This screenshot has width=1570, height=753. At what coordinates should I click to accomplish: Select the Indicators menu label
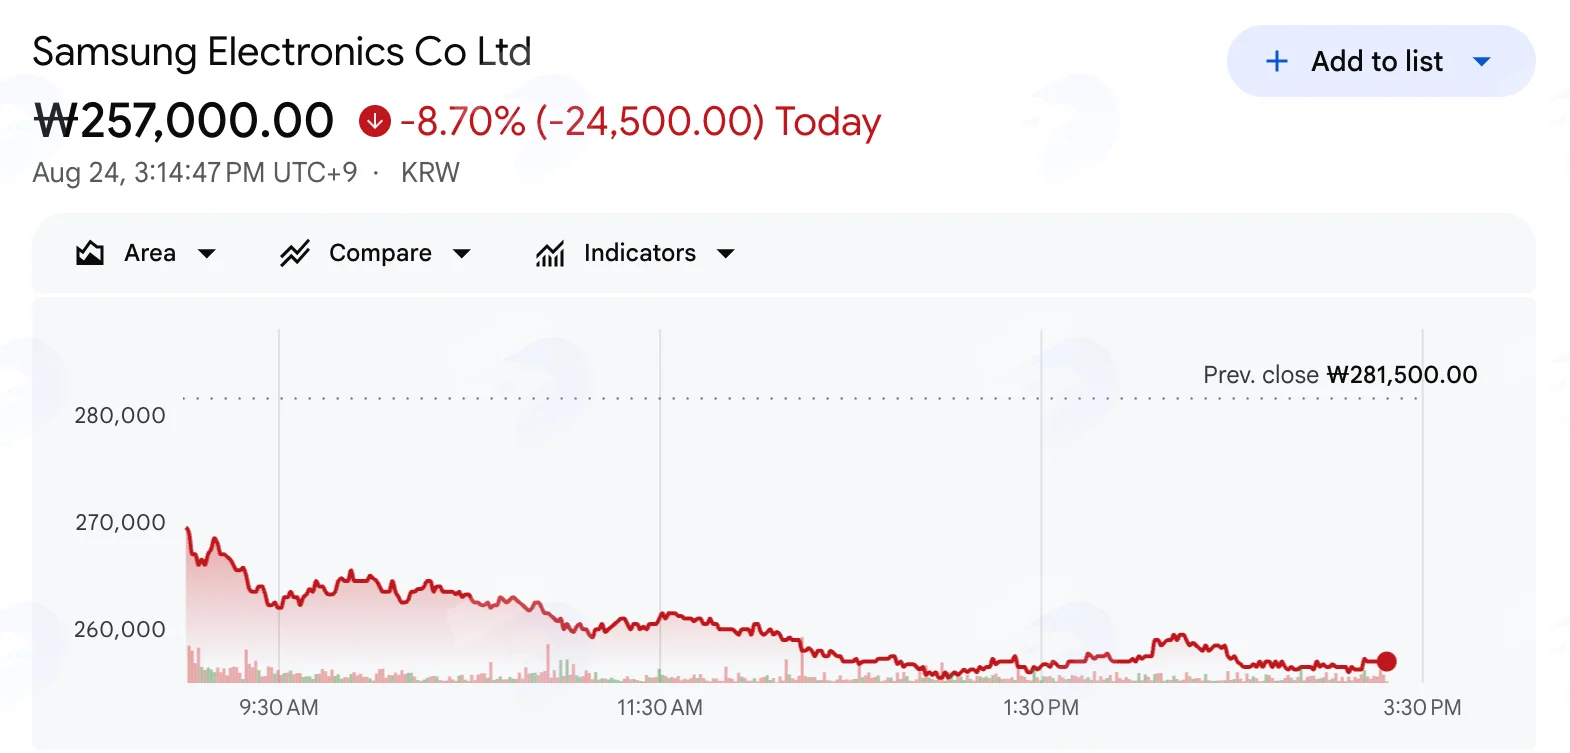point(640,253)
